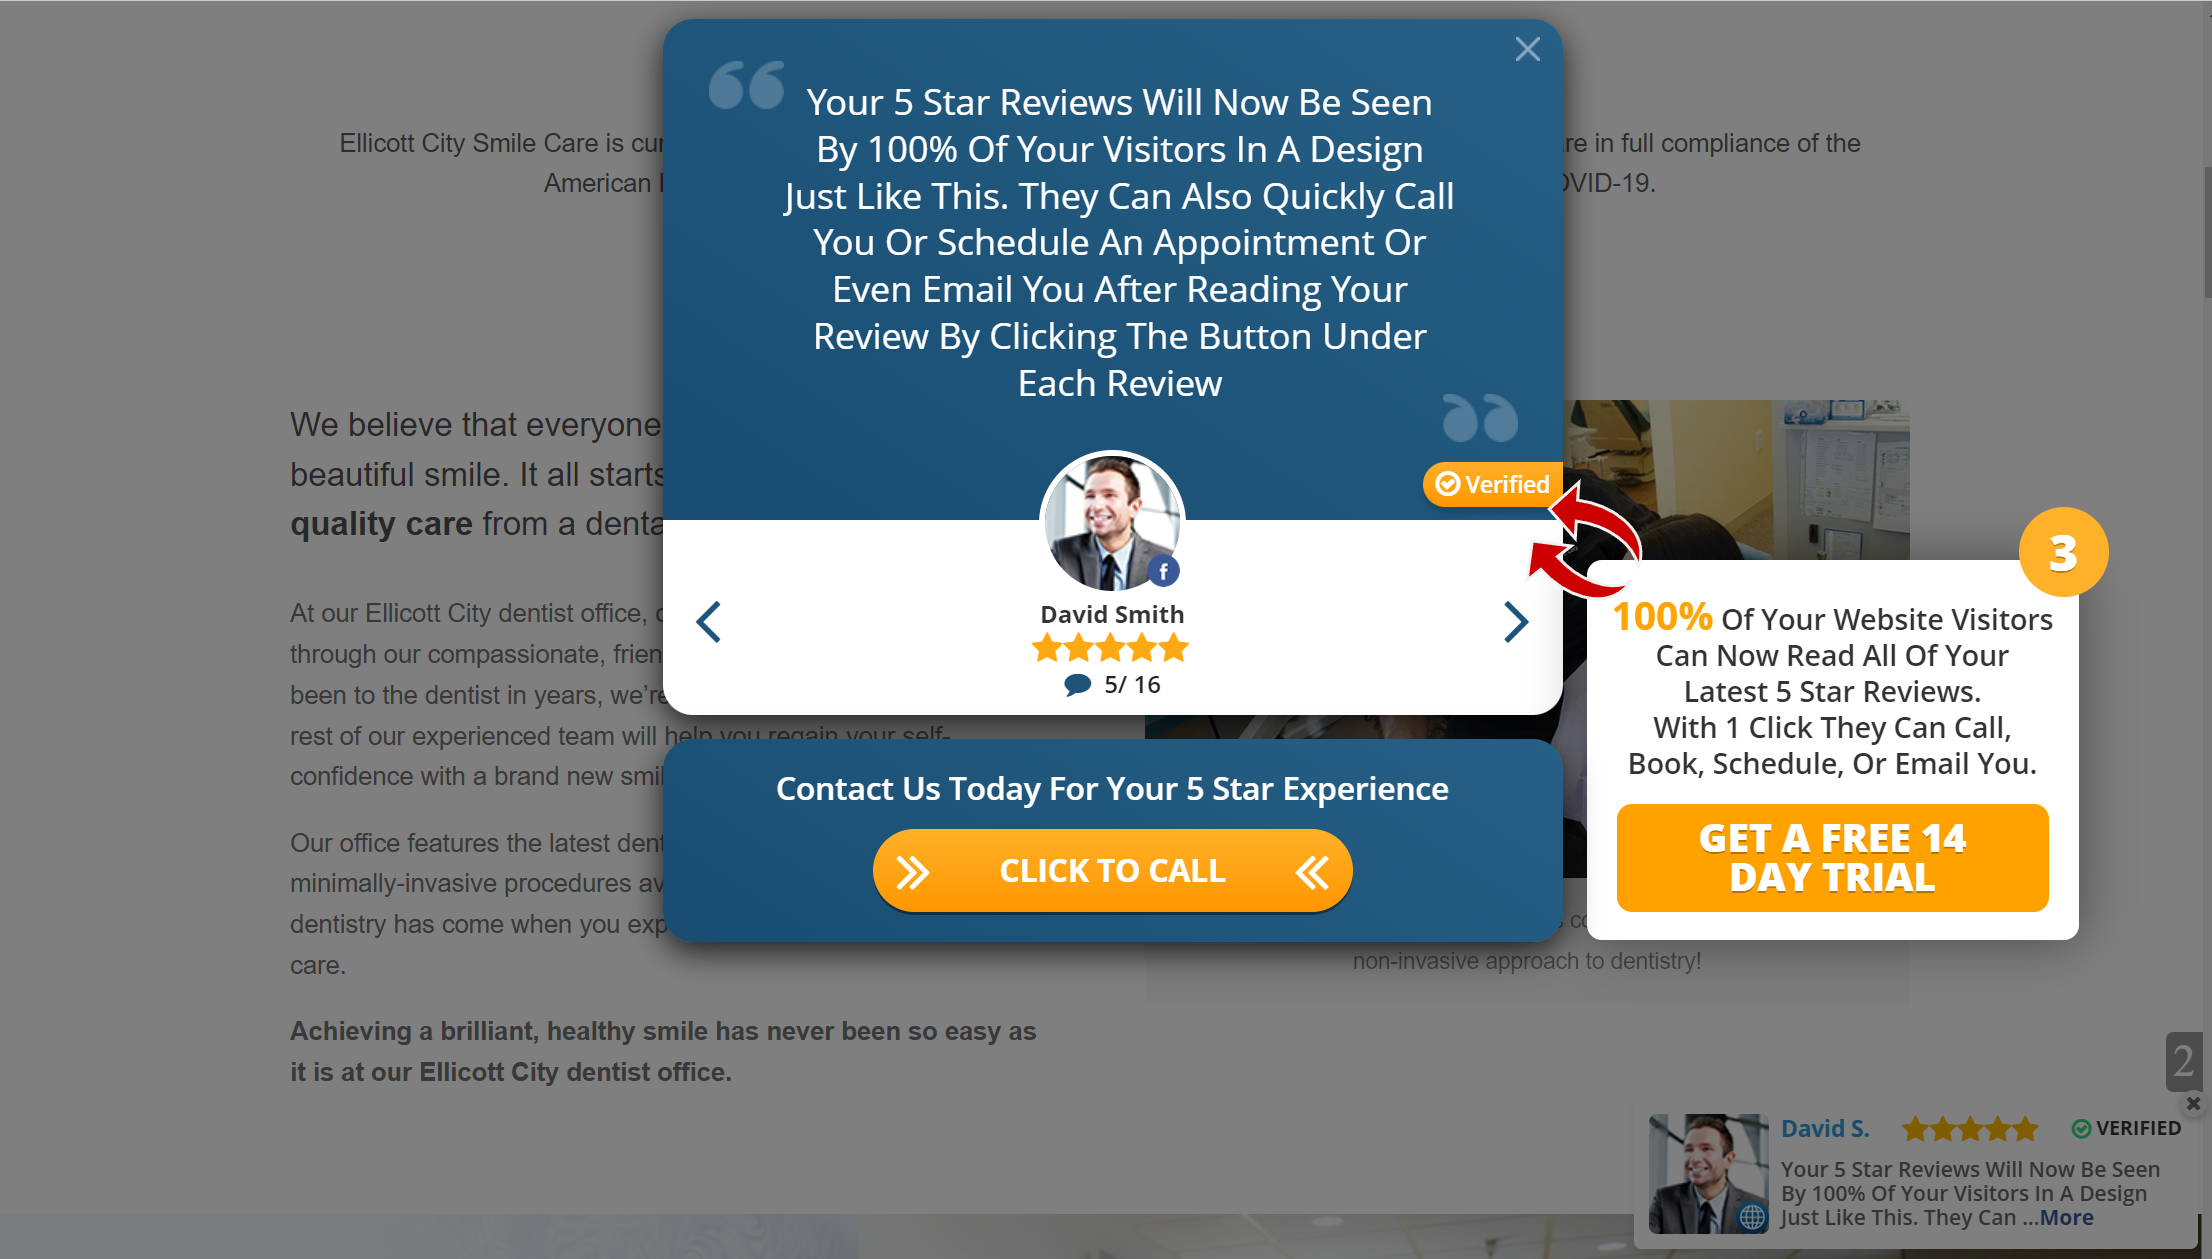Viewport: 2212px width, 1259px height.
Task: Click the five star rating under David Smith
Action: [1110, 649]
